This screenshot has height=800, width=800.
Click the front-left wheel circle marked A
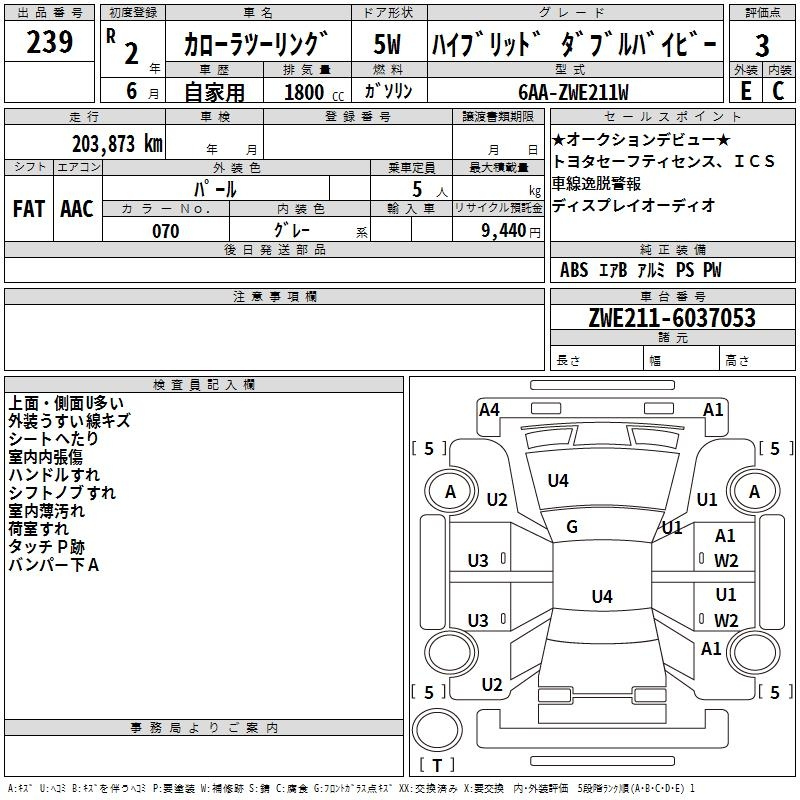tap(451, 492)
